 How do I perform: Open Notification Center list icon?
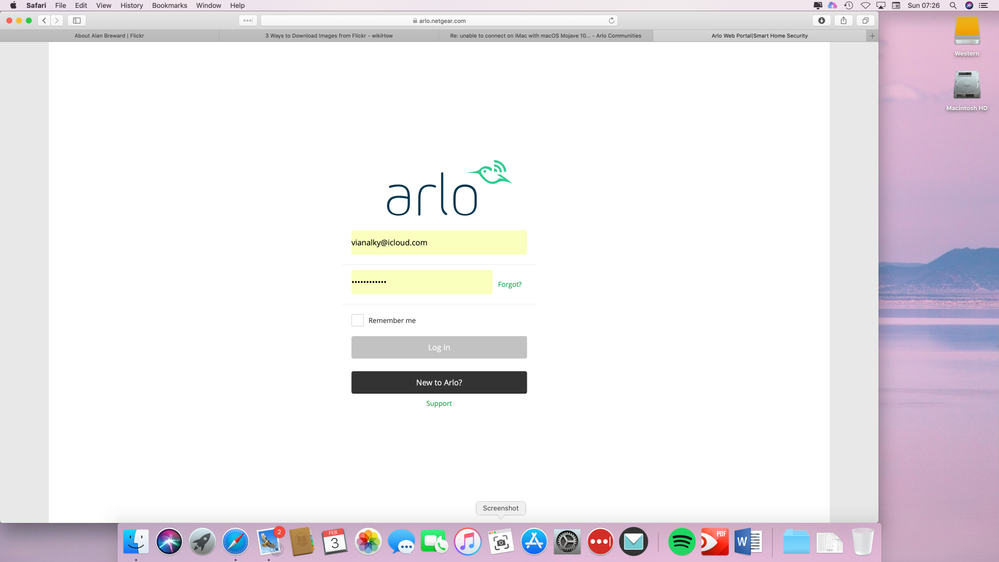(x=984, y=5)
